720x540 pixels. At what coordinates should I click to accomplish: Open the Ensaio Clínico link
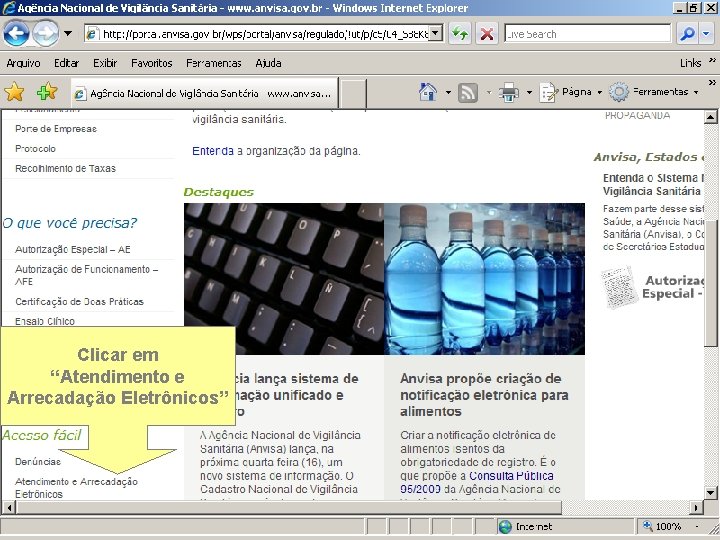(x=45, y=321)
